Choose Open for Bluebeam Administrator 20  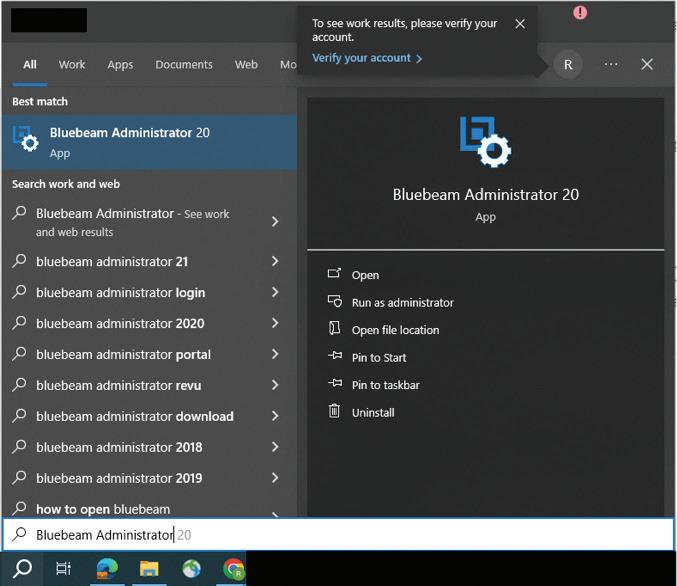[x=365, y=275]
